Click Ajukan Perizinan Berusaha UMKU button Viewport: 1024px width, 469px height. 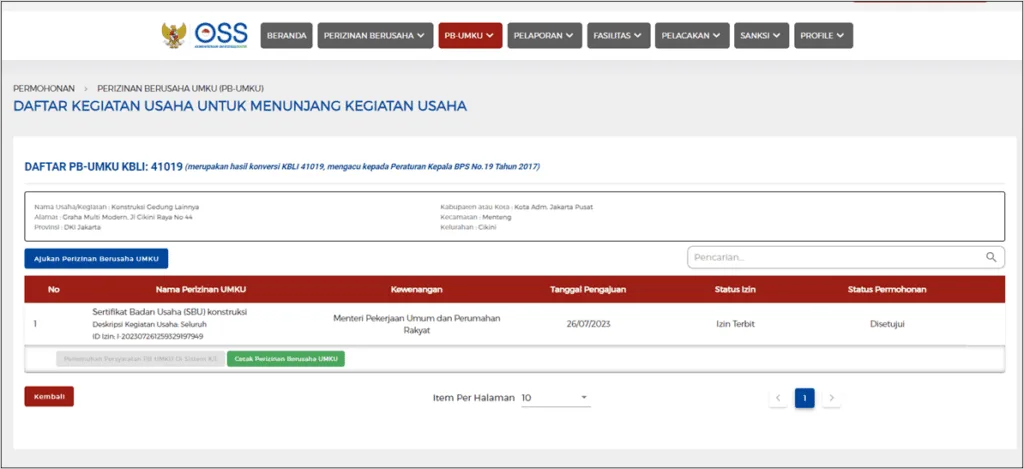(97, 258)
